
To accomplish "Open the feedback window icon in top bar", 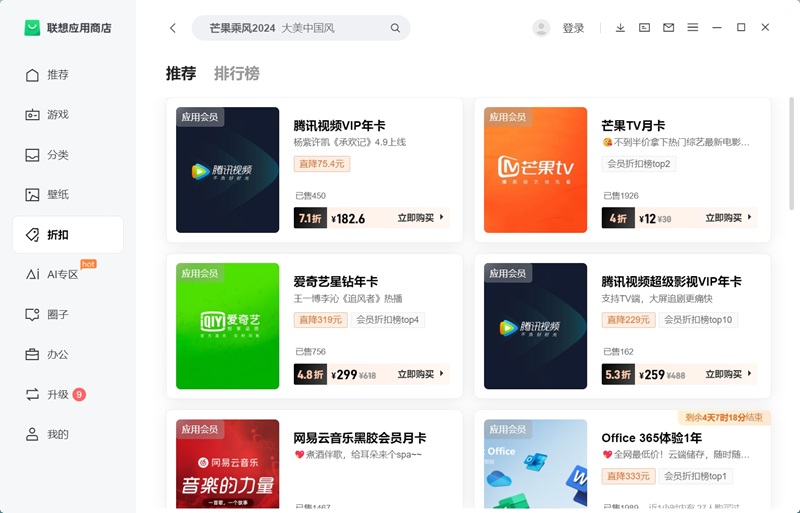I will [x=644, y=28].
